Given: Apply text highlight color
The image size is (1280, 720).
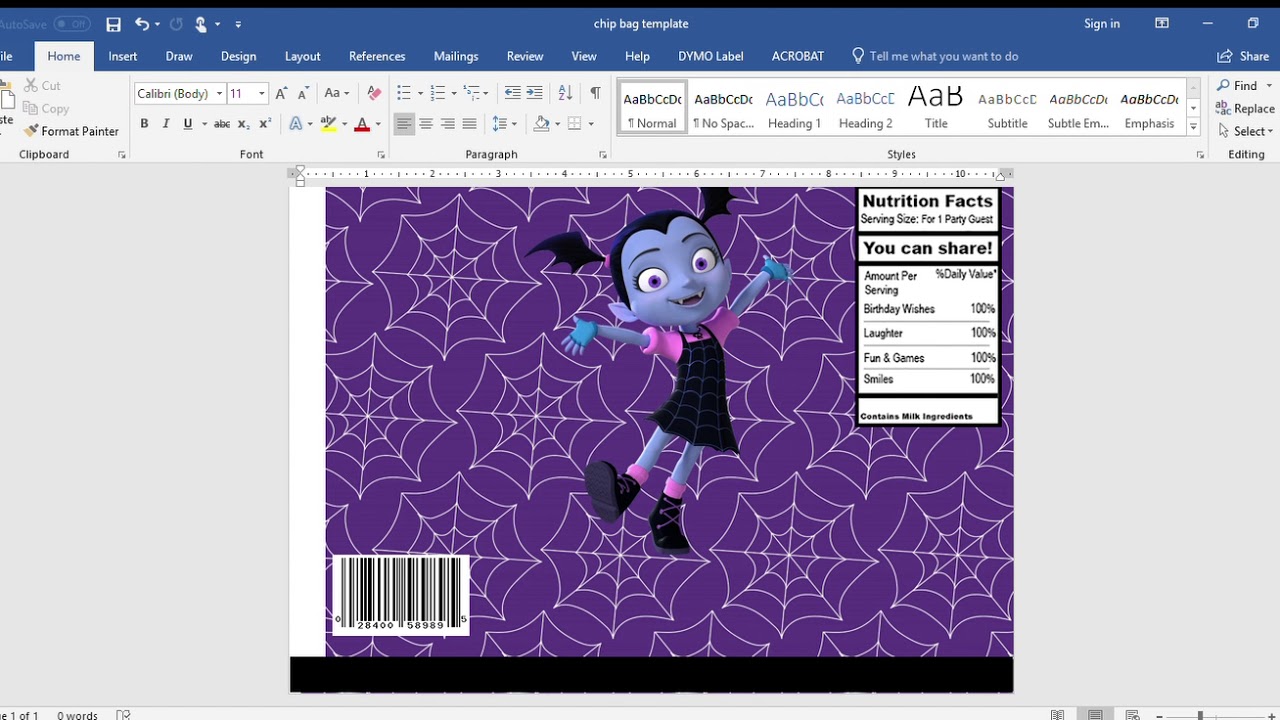Looking at the screenshot, I should (x=328, y=124).
